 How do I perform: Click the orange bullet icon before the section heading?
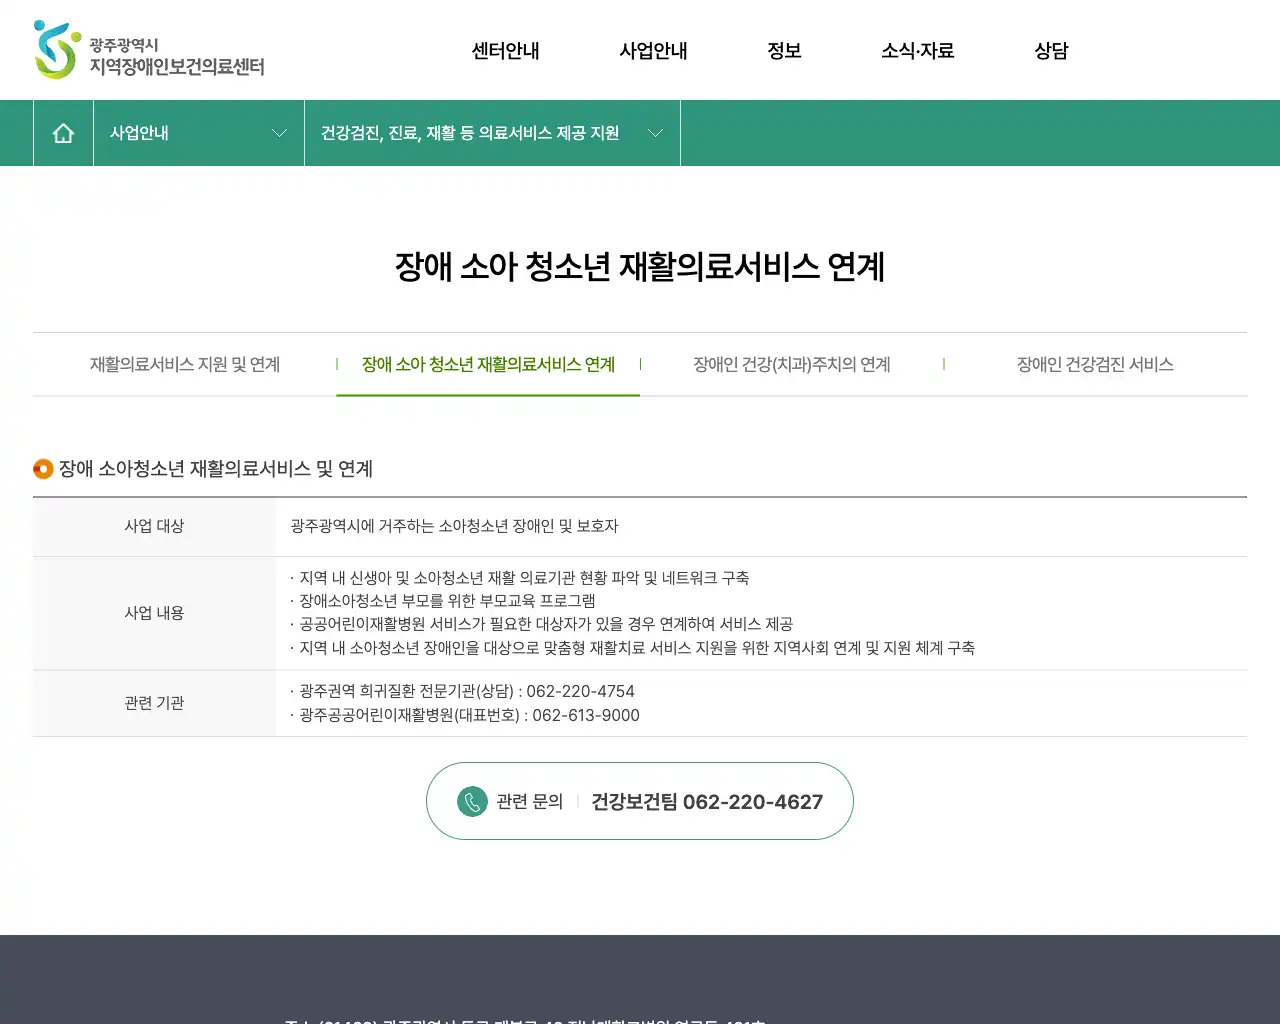pyautogui.click(x=43, y=468)
